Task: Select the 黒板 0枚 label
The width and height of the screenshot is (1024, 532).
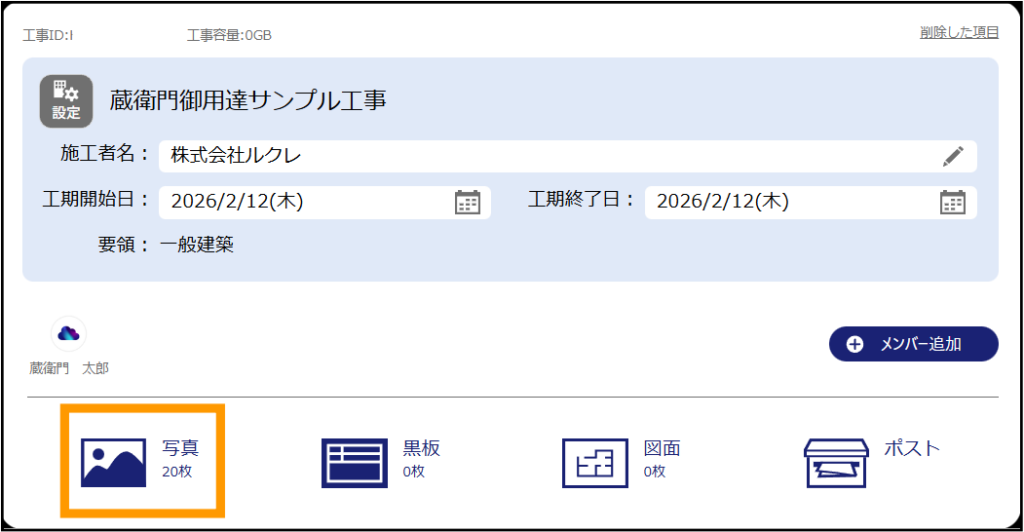Action: 421,459
